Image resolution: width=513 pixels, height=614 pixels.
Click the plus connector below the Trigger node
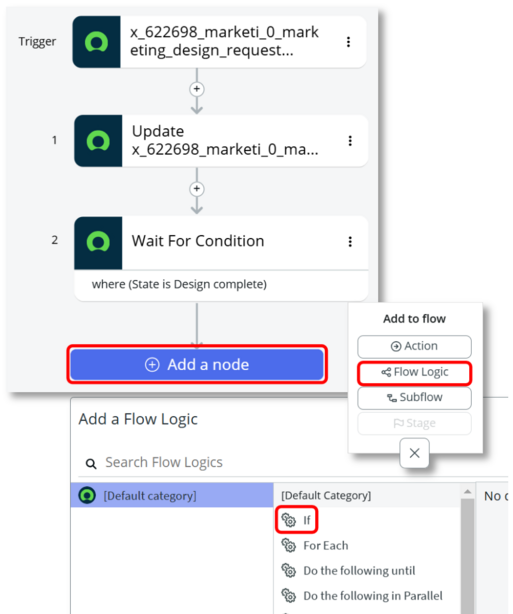tap(197, 89)
